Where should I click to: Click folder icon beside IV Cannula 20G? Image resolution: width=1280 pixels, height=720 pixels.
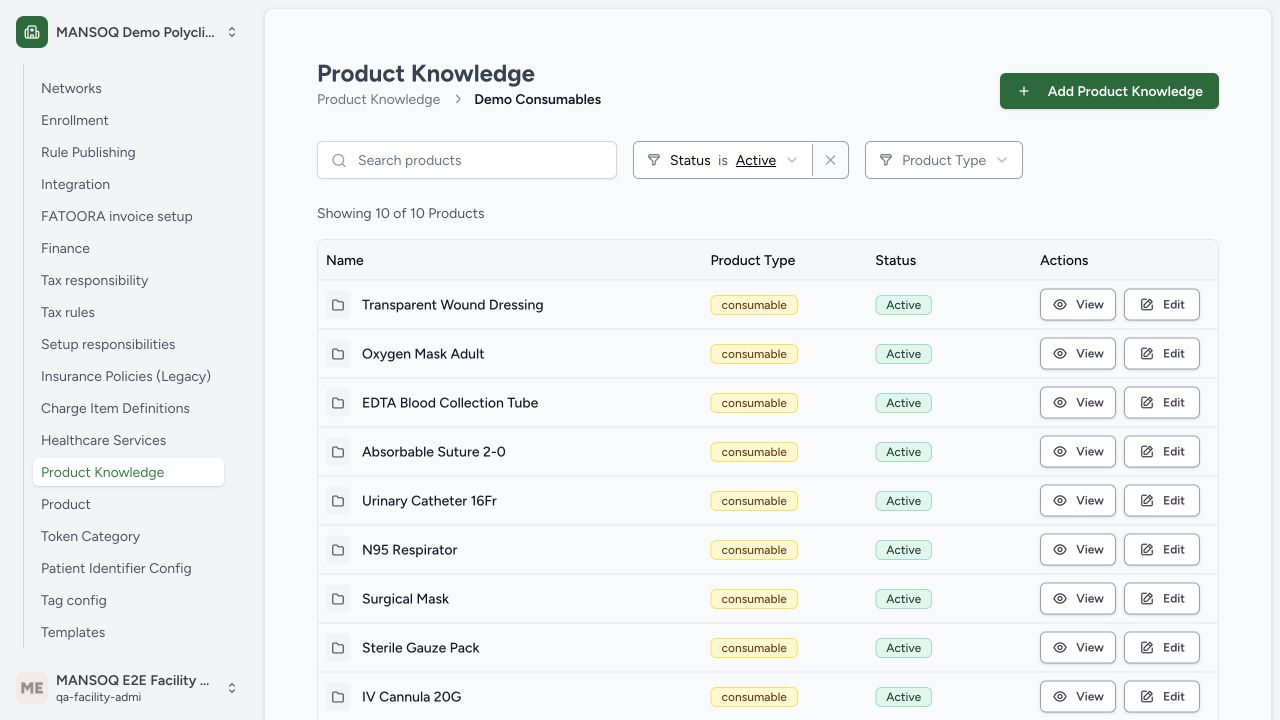coord(338,697)
